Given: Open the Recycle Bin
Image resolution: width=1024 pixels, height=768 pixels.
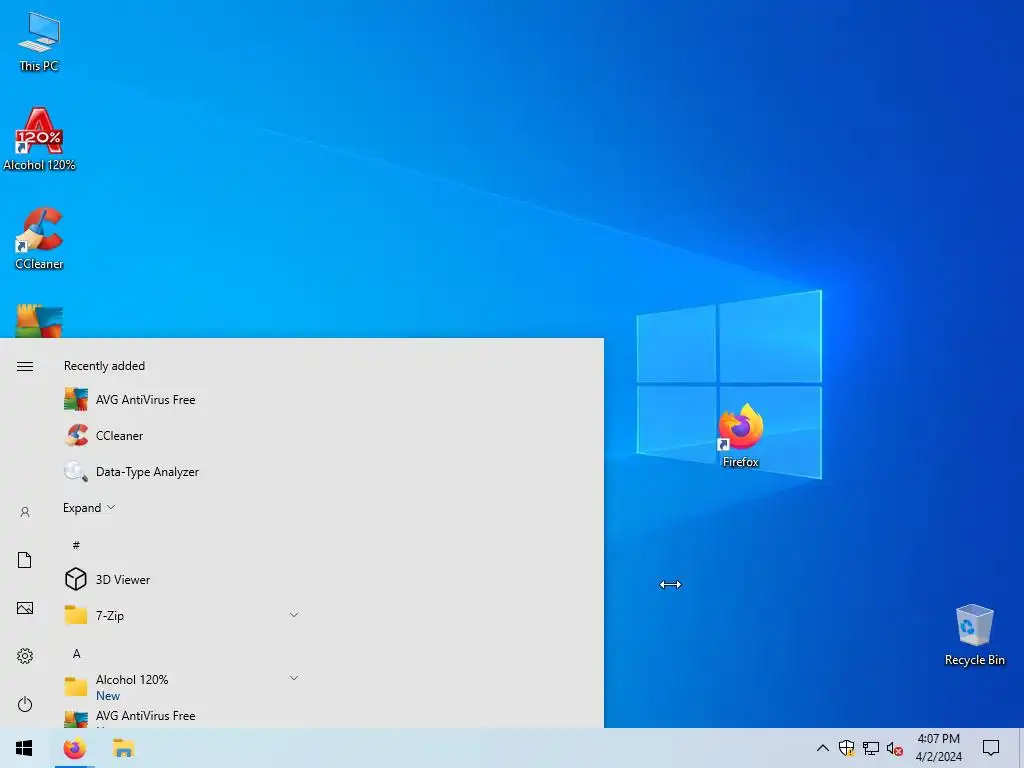Looking at the screenshot, I should 974,635.
